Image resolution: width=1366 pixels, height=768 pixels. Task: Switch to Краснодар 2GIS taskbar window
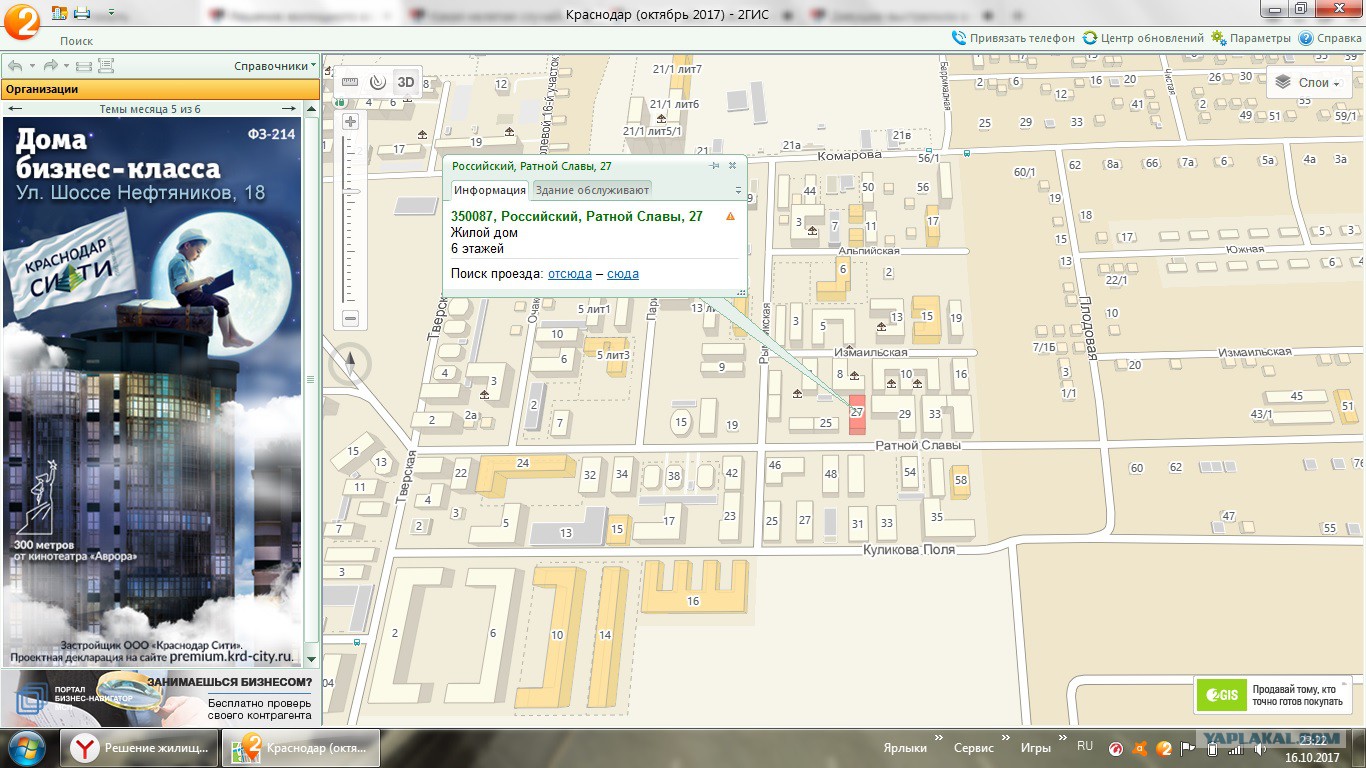coord(300,748)
